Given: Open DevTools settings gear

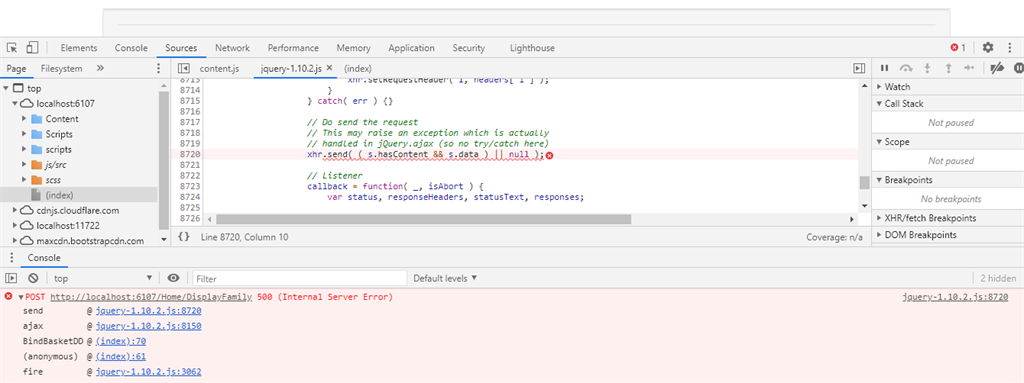Looking at the screenshot, I should (x=988, y=48).
